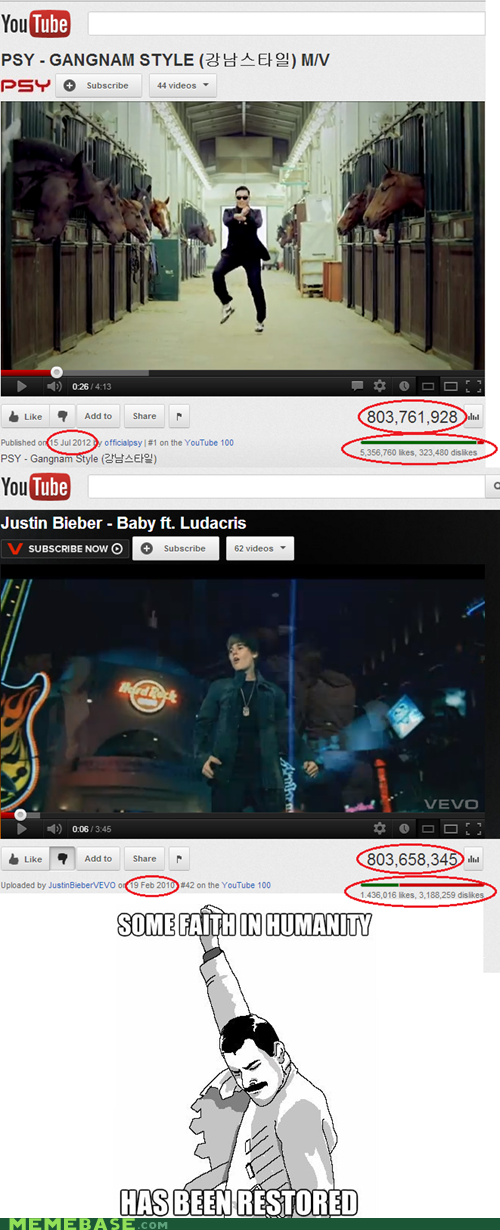Viewport: 500px width, 1230px height.
Task: Toggle captions on Gangnam Style player
Action: pos(357,385)
